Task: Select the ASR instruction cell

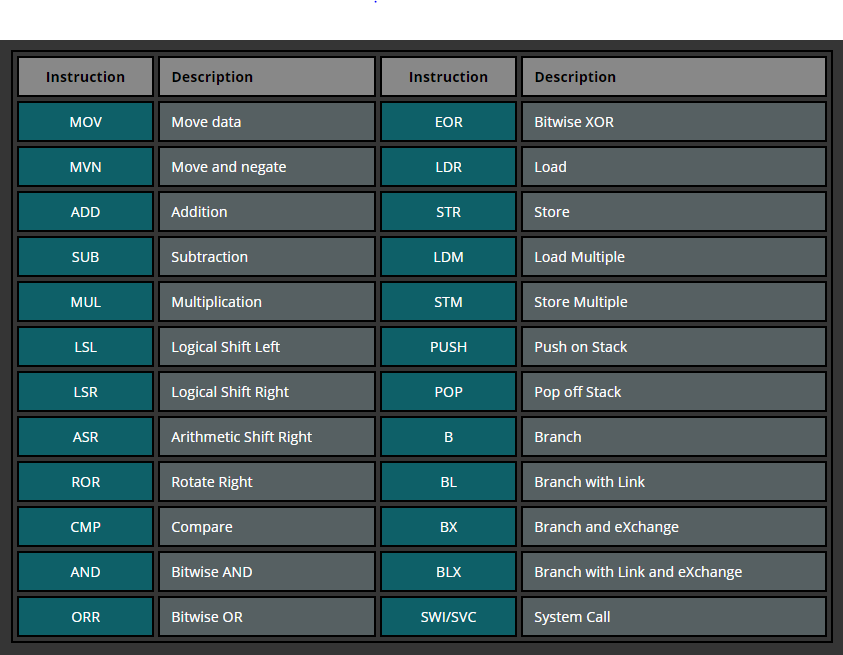Action: tap(85, 437)
